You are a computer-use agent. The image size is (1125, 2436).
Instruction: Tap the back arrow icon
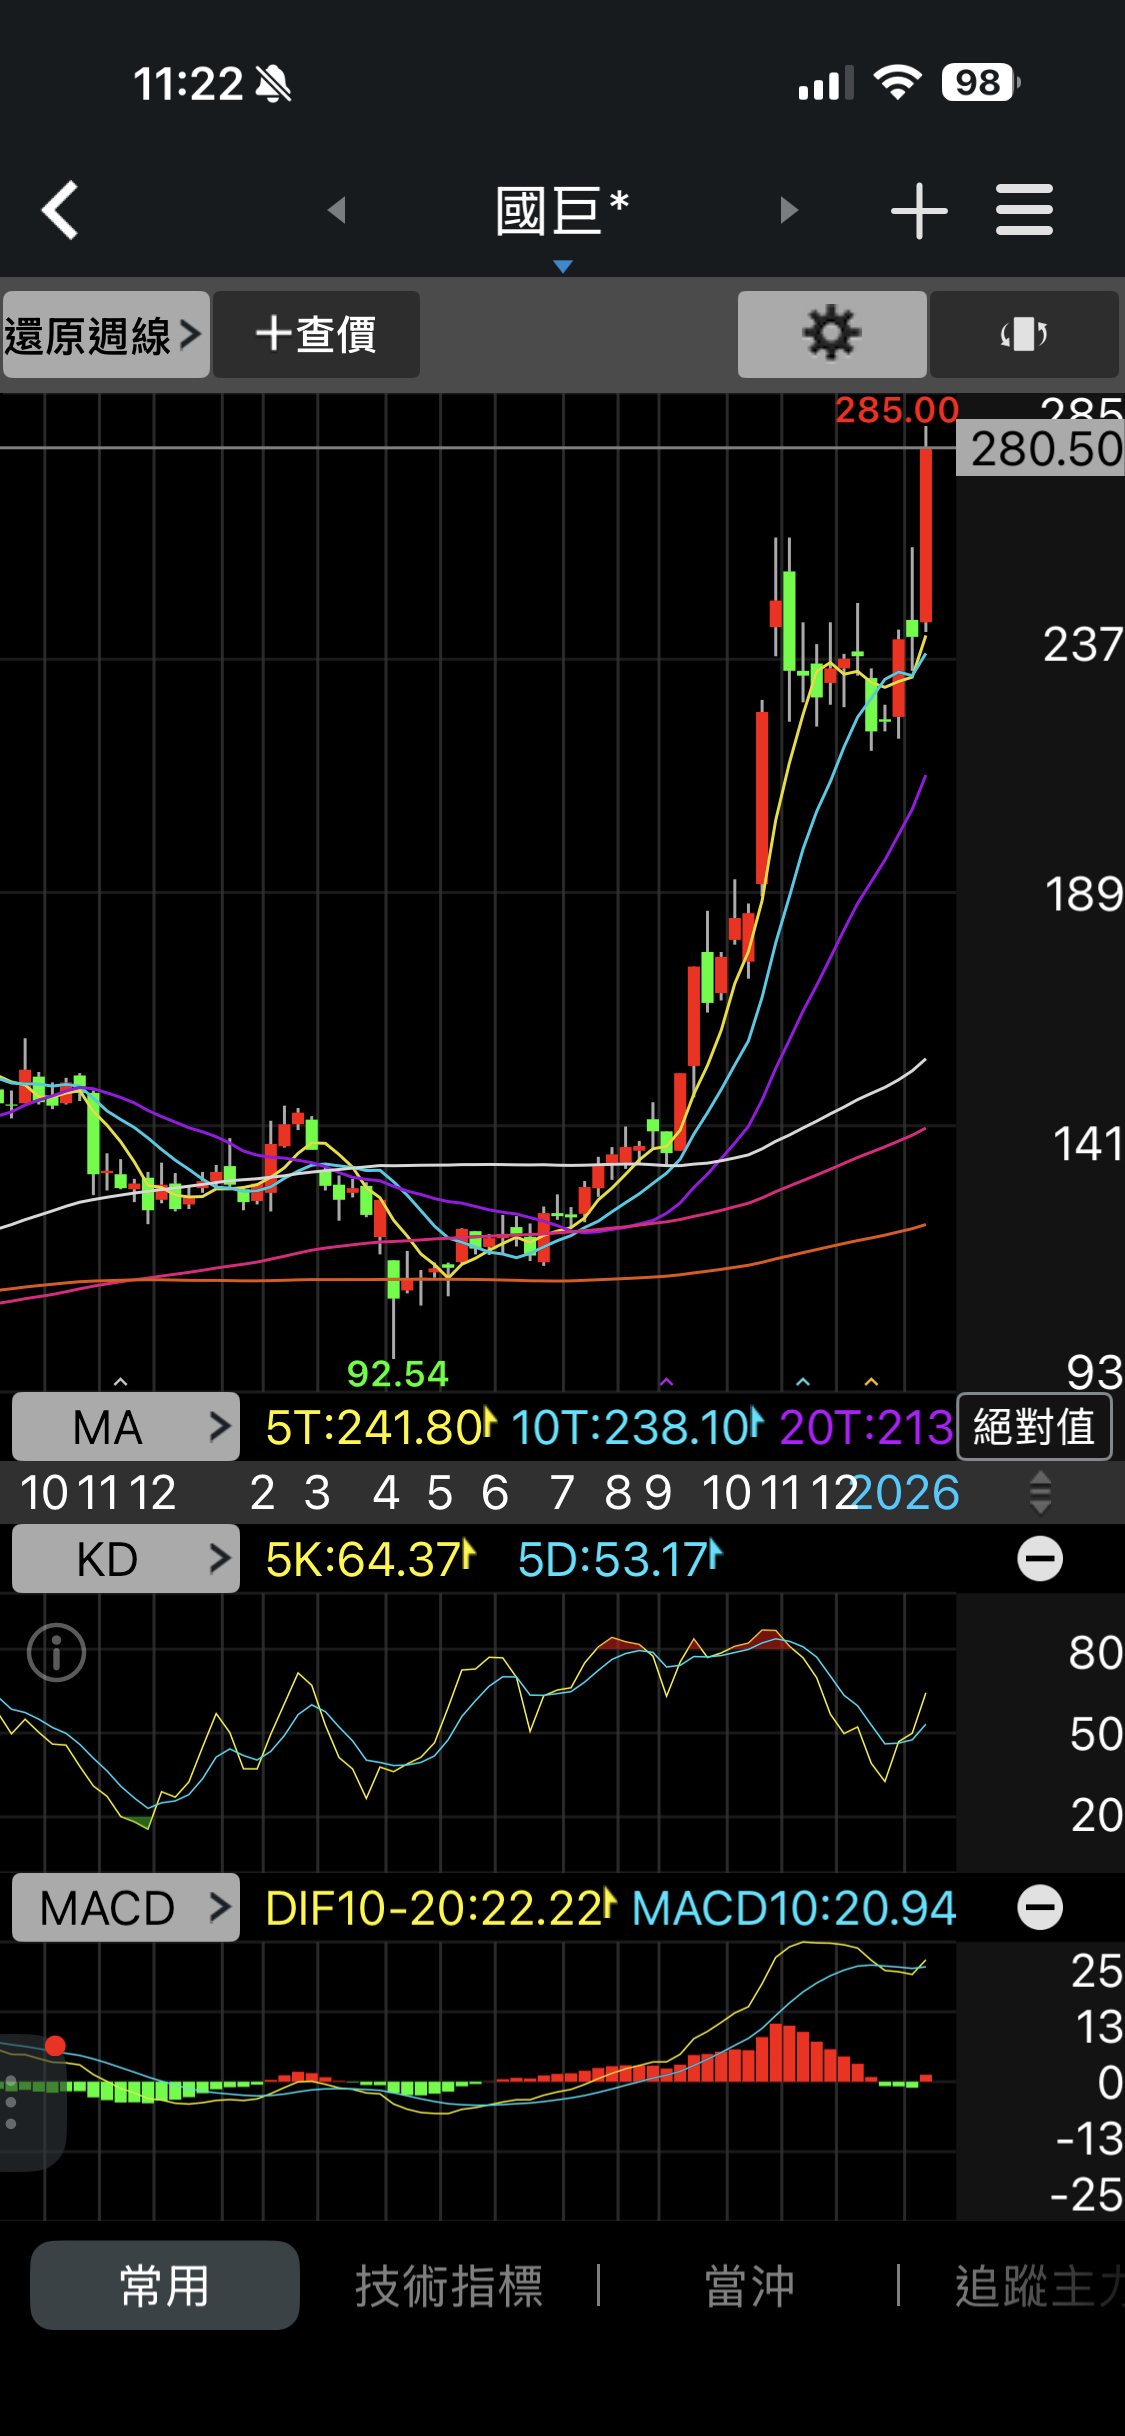pos(60,210)
